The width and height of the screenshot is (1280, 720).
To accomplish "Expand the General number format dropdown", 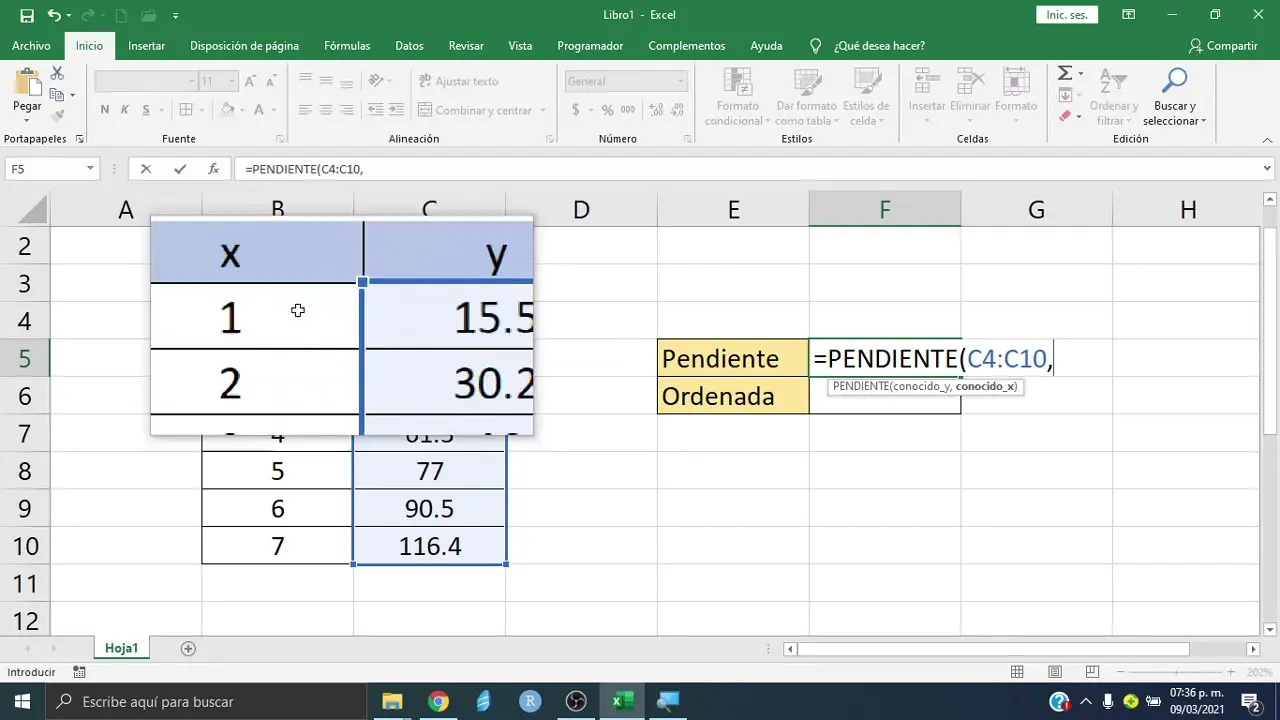I will pyautogui.click(x=680, y=81).
